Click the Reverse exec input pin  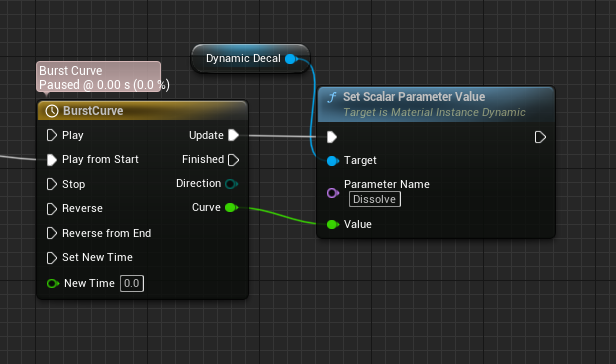[x=51, y=209]
